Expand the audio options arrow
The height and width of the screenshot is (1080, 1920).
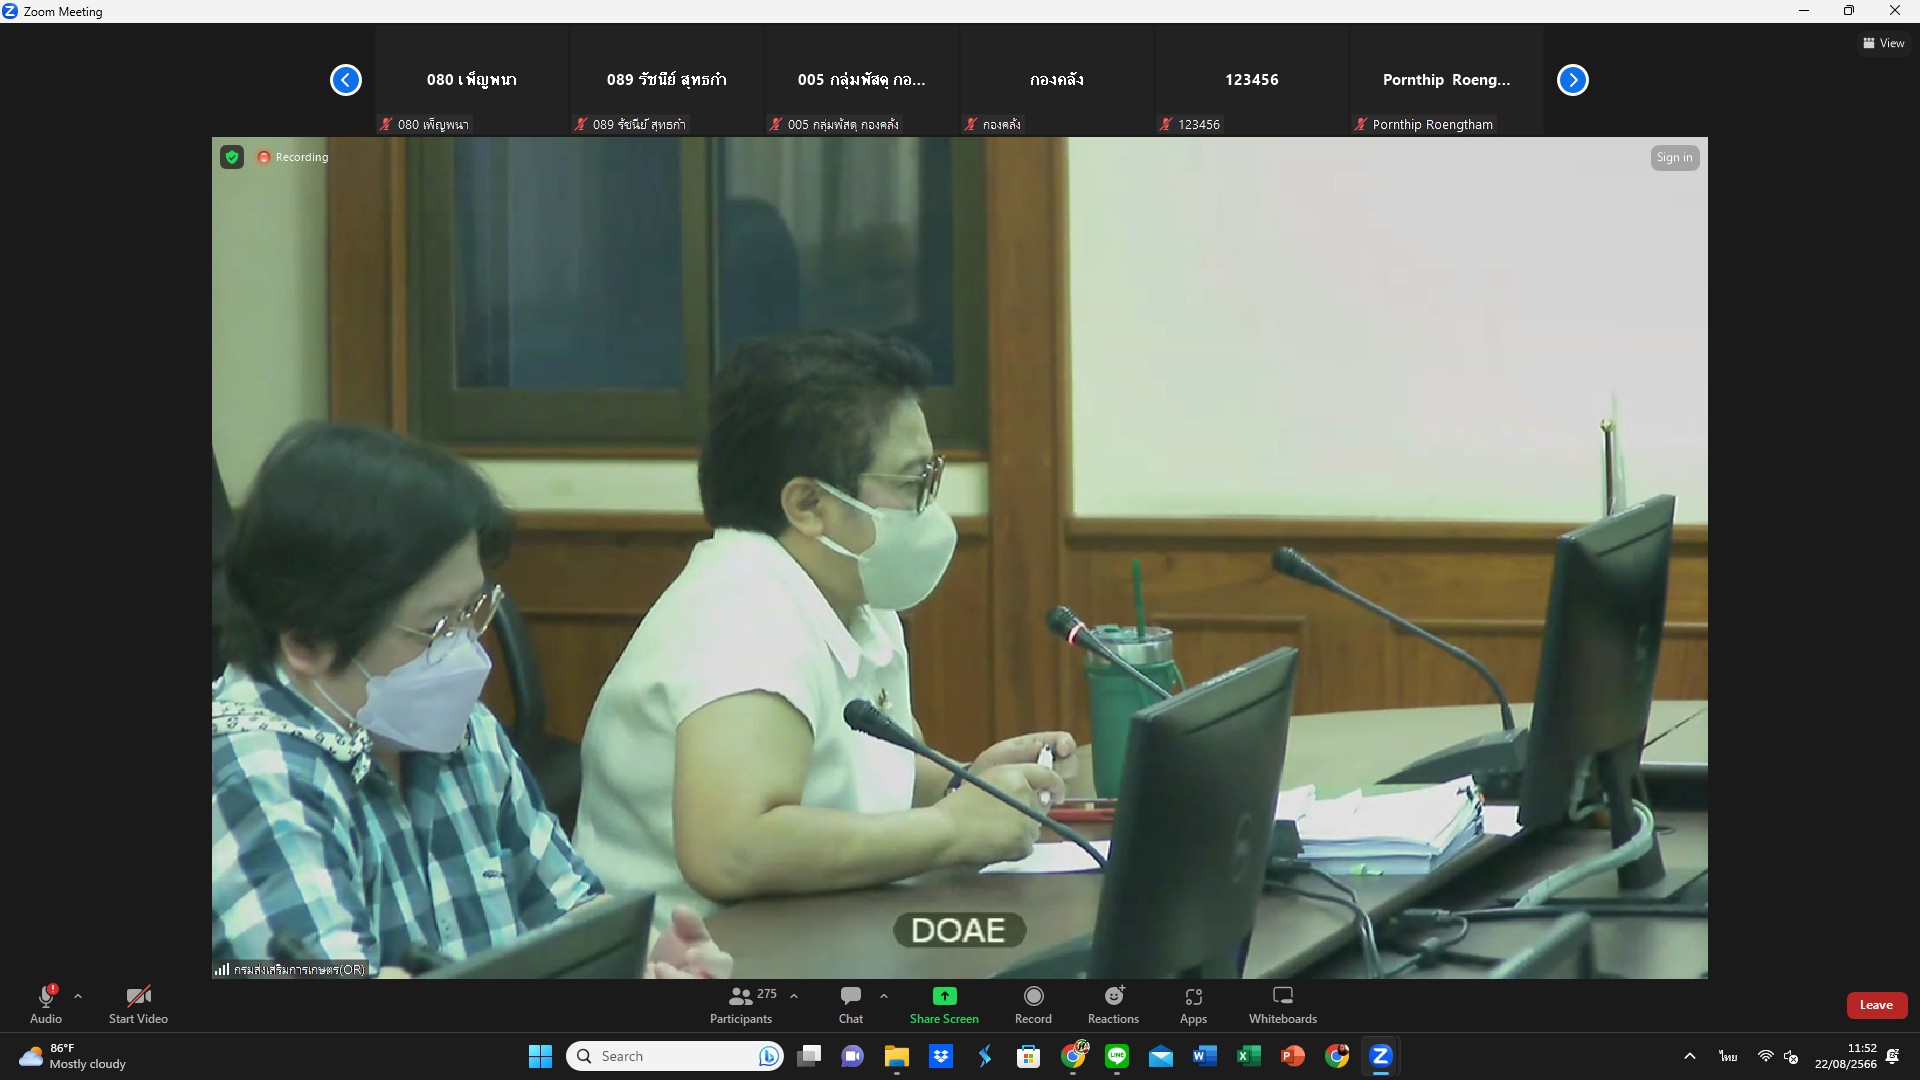pos(78,996)
